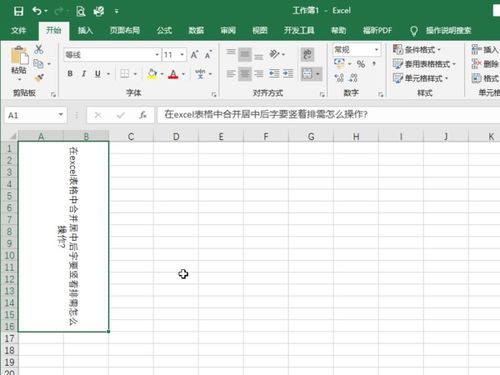Click the fx Insert Function icon

click(x=143, y=115)
